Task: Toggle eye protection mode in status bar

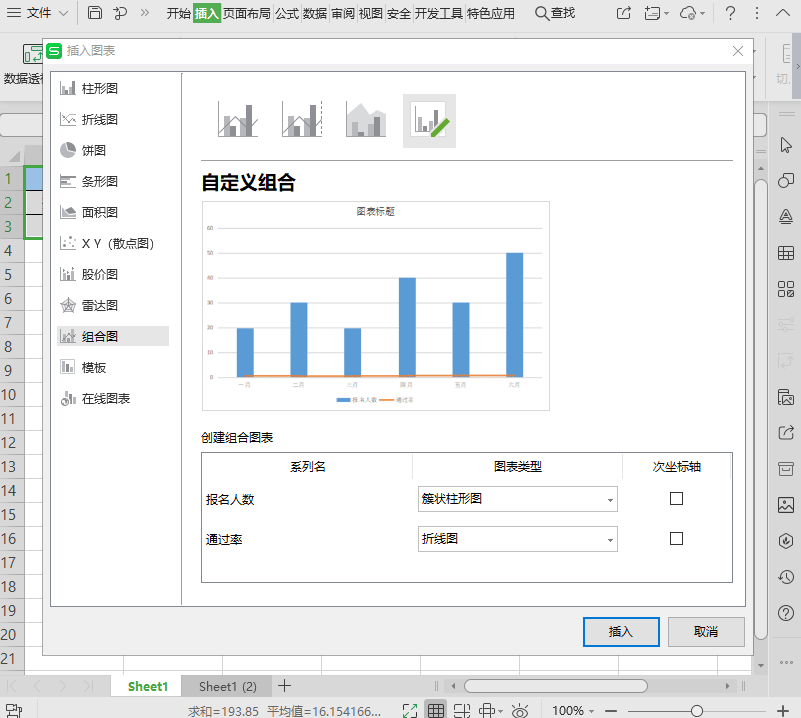Action: (520, 710)
